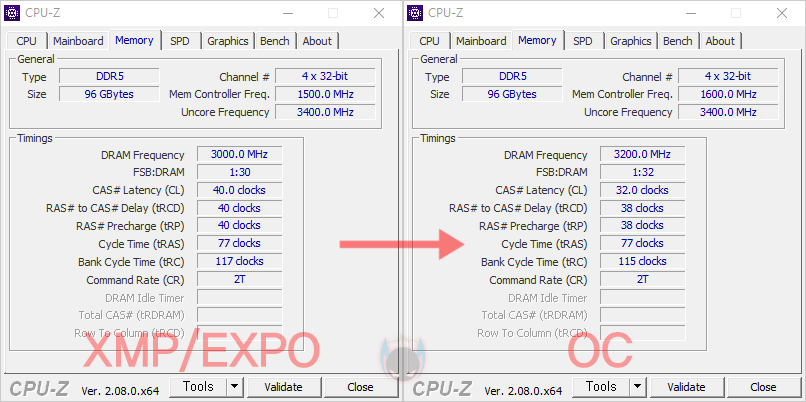
Task: Click the 2T Command Rate value in left window
Action: click(240, 279)
